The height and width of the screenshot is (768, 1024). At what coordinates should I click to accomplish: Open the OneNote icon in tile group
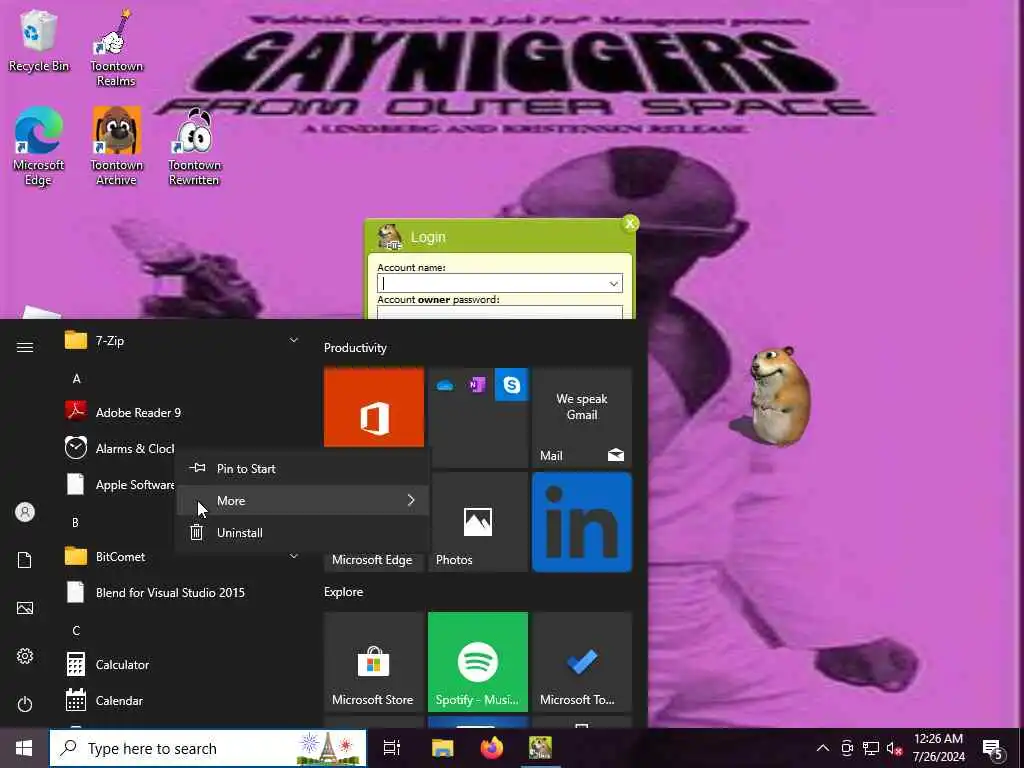[477, 385]
